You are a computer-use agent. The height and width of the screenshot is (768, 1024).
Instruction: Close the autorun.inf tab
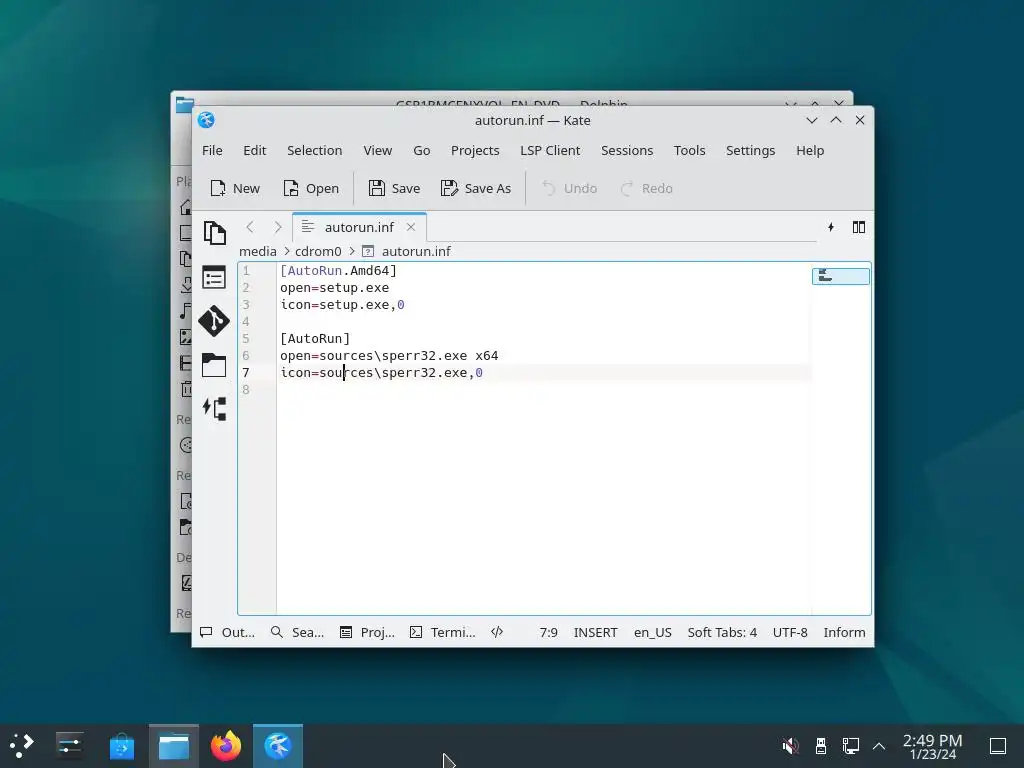tap(411, 227)
